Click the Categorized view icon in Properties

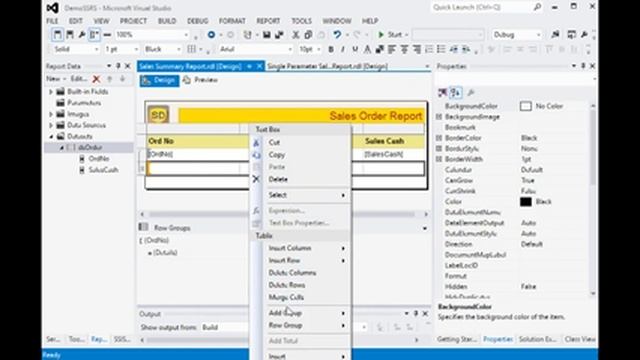pyautogui.click(x=442, y=93)
